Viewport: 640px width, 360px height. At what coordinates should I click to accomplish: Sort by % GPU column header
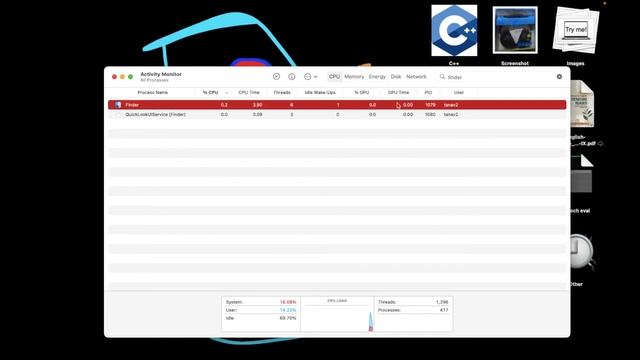pyautogui.click(x=362, y=93)
